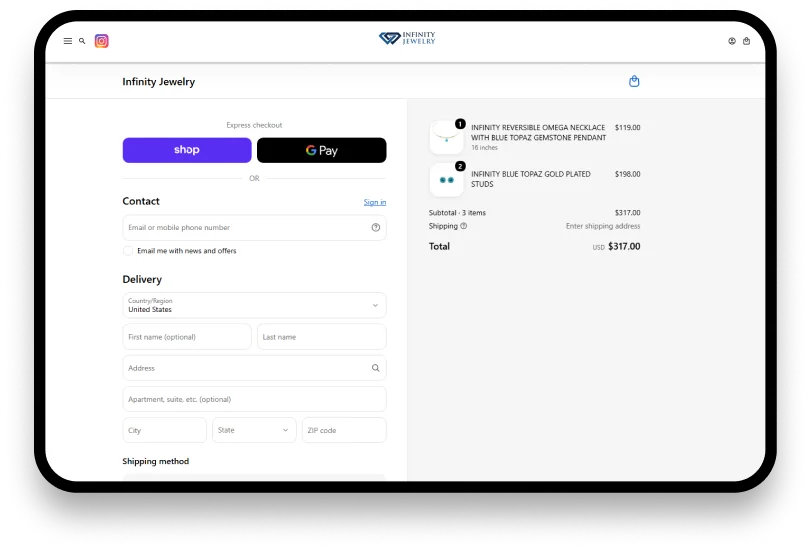The height and width of the screenshot is (551, 811).
Task: Open the hamburger menu icon
Action: coord(68,41)
